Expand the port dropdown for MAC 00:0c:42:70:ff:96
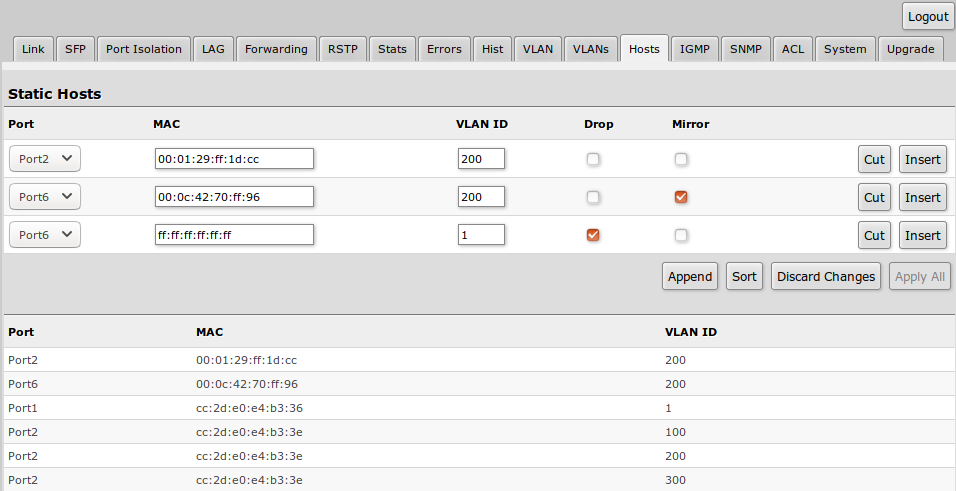Viewport: 956px width, 491px height. (45, 197)
